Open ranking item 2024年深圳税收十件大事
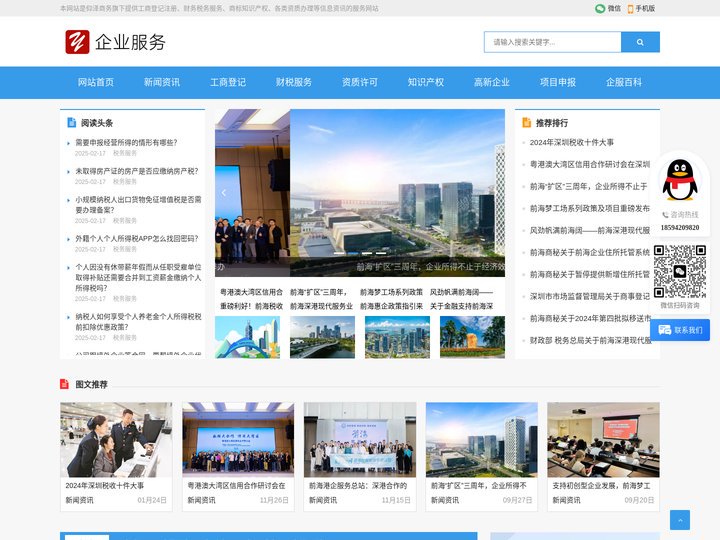Viewport: 720px width, 540px height. tap(572, 142)
